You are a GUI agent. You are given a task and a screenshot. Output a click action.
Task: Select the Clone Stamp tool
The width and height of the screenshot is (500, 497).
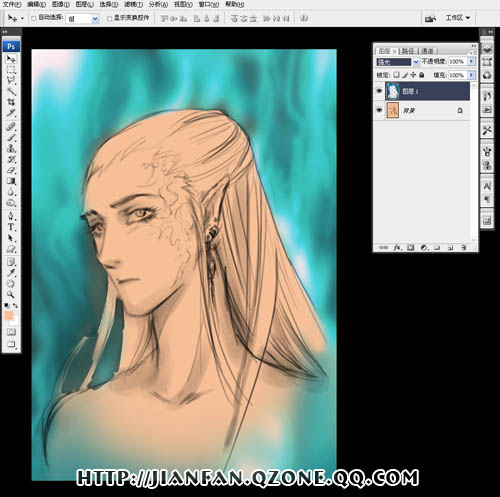pyautogui.click(x=11, y=148)
